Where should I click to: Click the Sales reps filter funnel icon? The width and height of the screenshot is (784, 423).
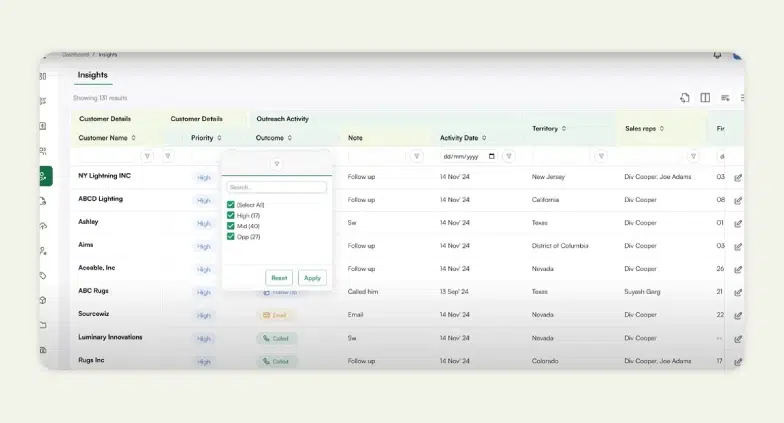(x=693, y=156)
